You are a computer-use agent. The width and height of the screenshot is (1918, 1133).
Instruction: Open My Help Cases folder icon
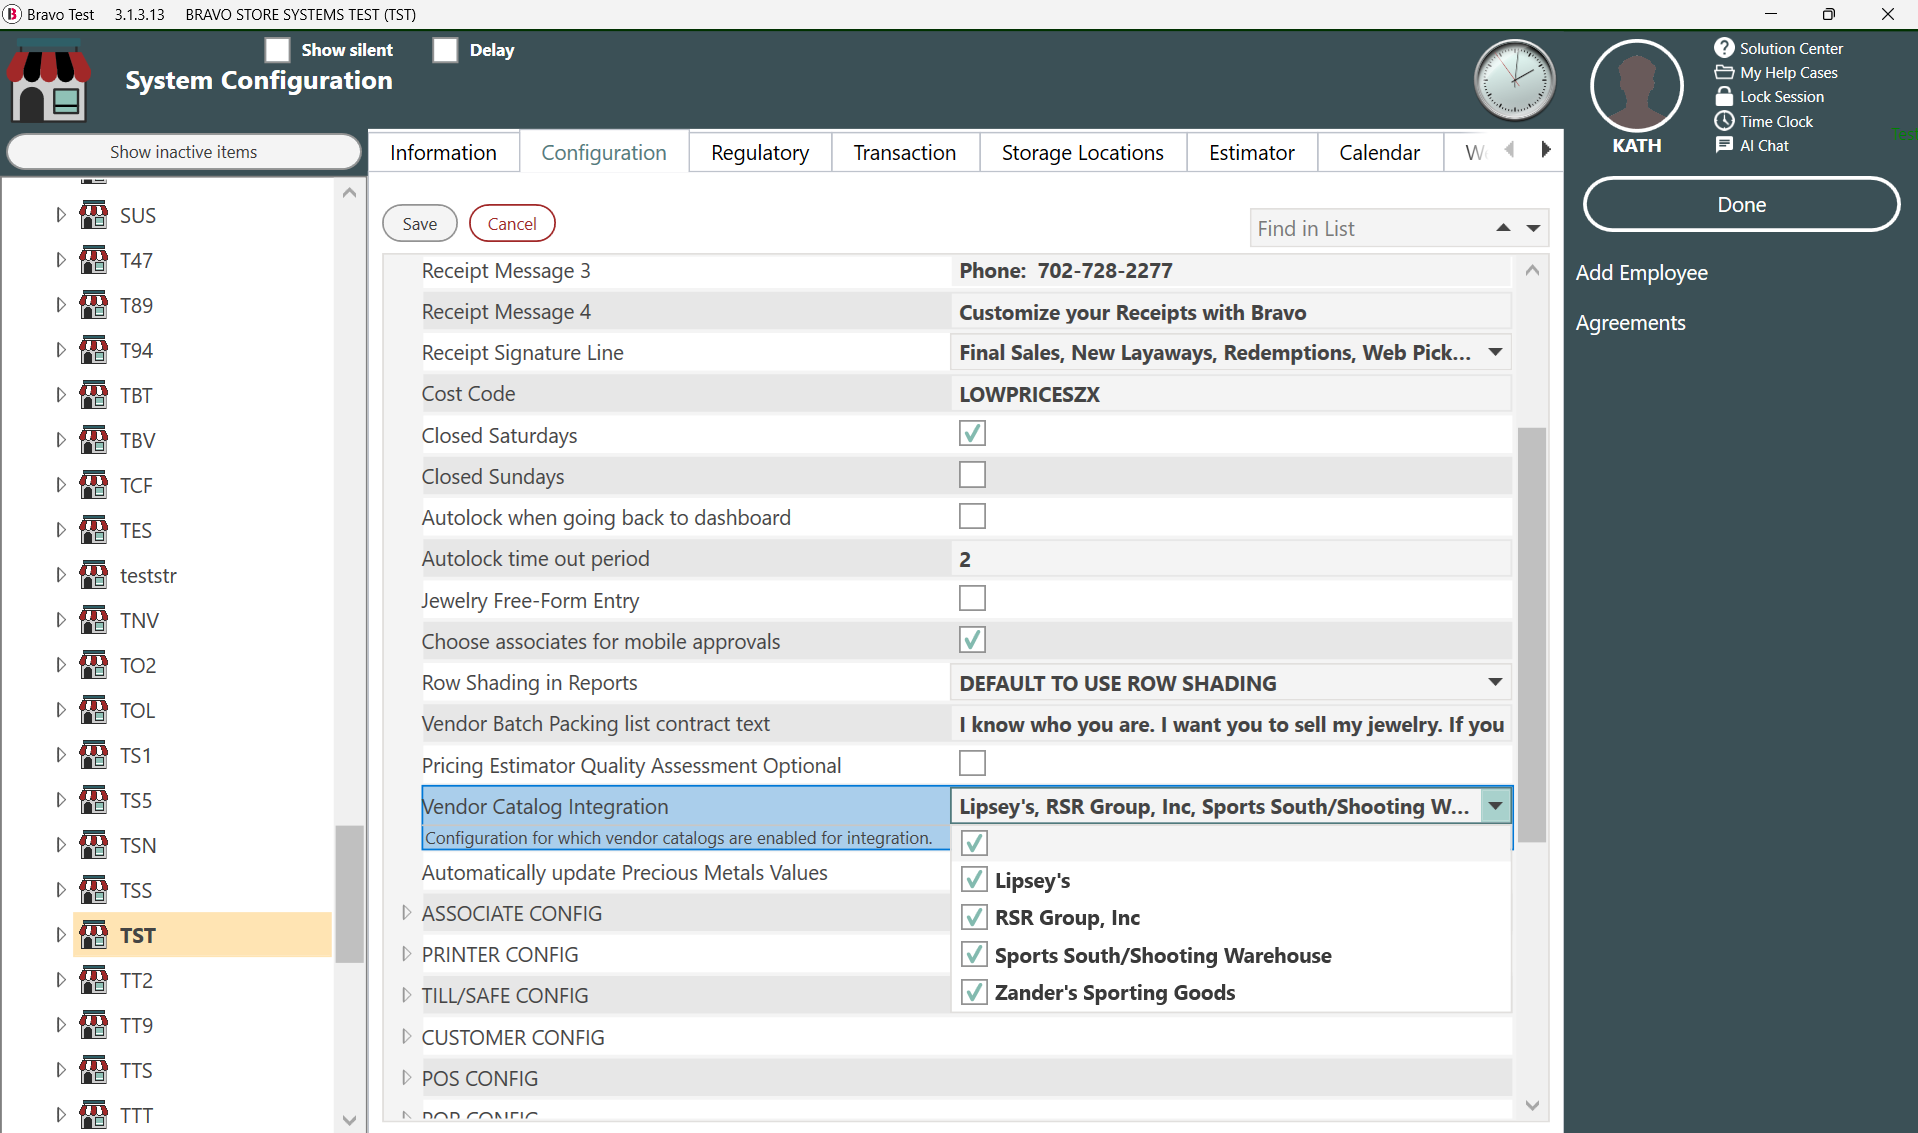(x=1724, y=72)
